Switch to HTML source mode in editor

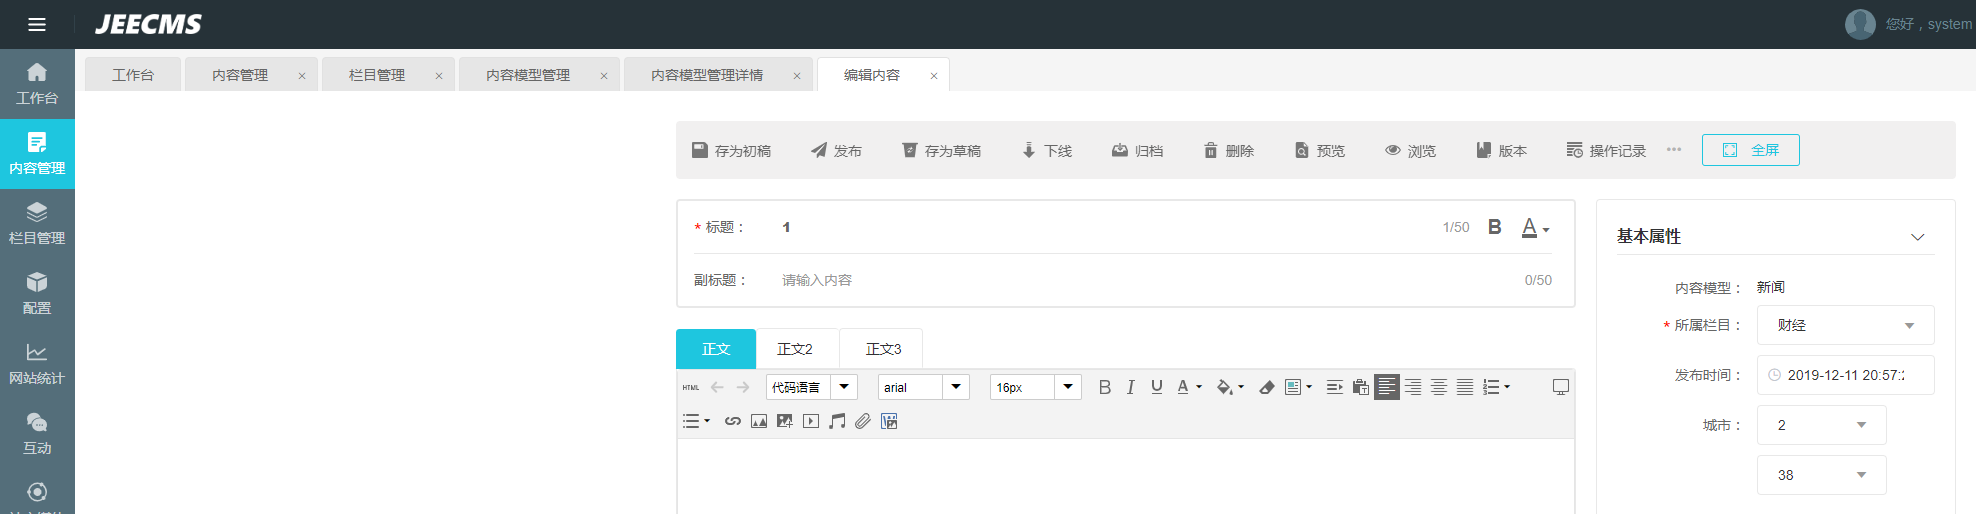tap(691, 387)
